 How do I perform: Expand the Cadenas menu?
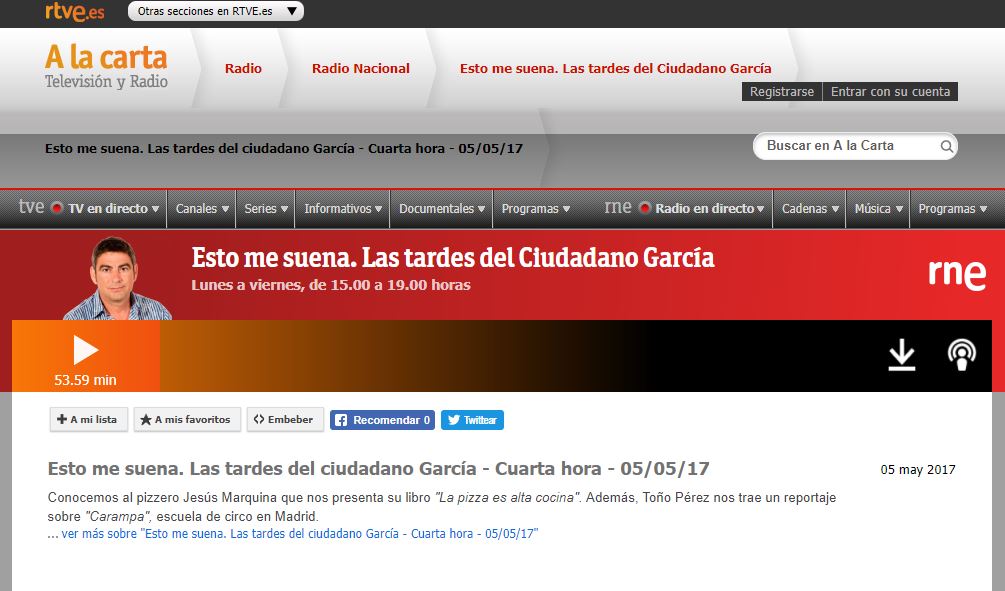[810, 208]
